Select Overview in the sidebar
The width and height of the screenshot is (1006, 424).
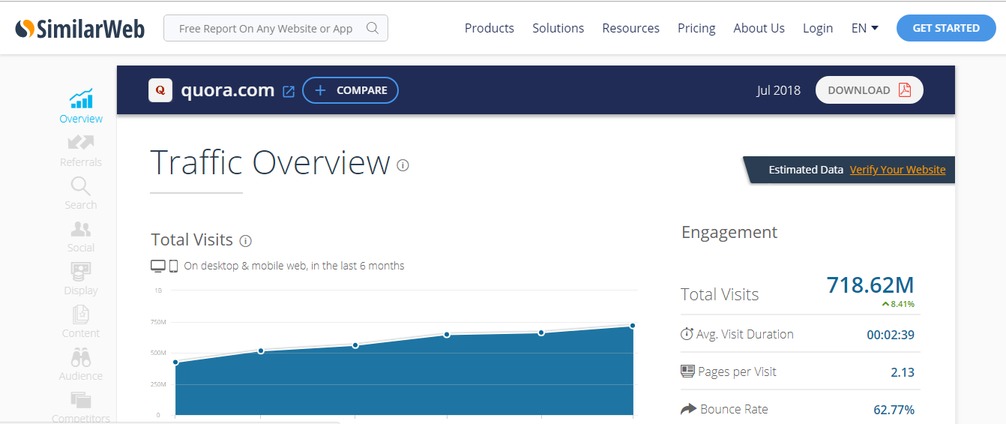click(x=81, y=106)
